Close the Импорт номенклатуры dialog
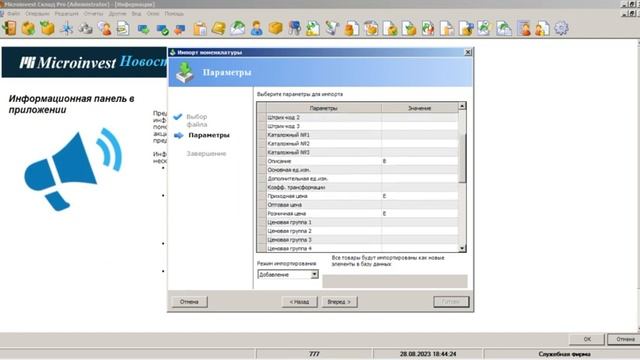The width and height of the screenshot is (640, 360). [468, 52]
